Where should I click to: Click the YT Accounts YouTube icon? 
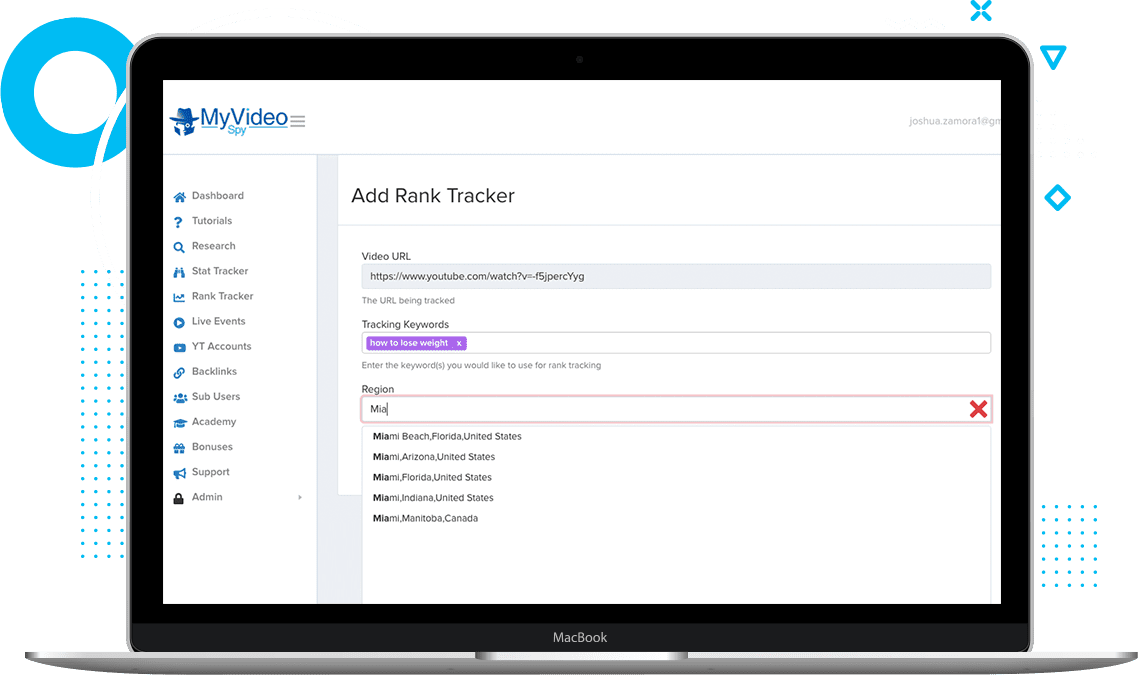pyautogui.click(x=179, y=348)
